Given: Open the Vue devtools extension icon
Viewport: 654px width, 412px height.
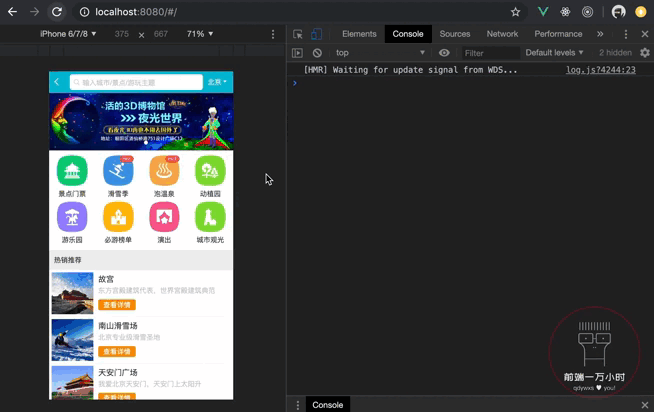Looking at the screenshot, I should pos(543,12).
